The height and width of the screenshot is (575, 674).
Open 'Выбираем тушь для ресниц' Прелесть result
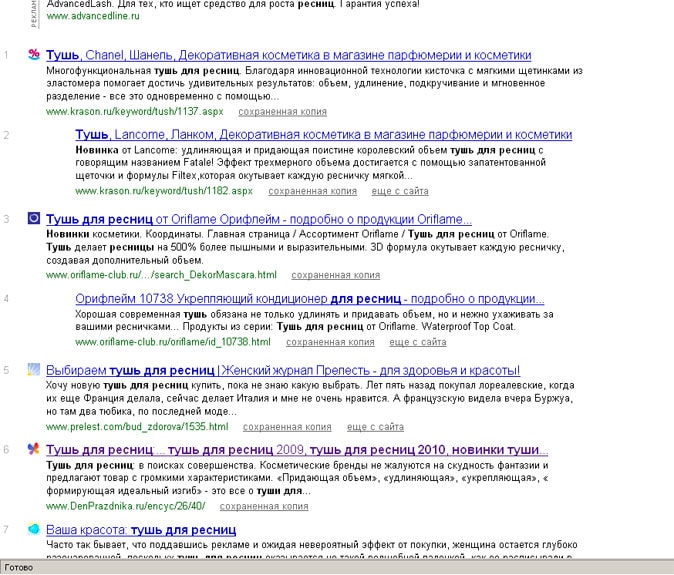(283, 370)
